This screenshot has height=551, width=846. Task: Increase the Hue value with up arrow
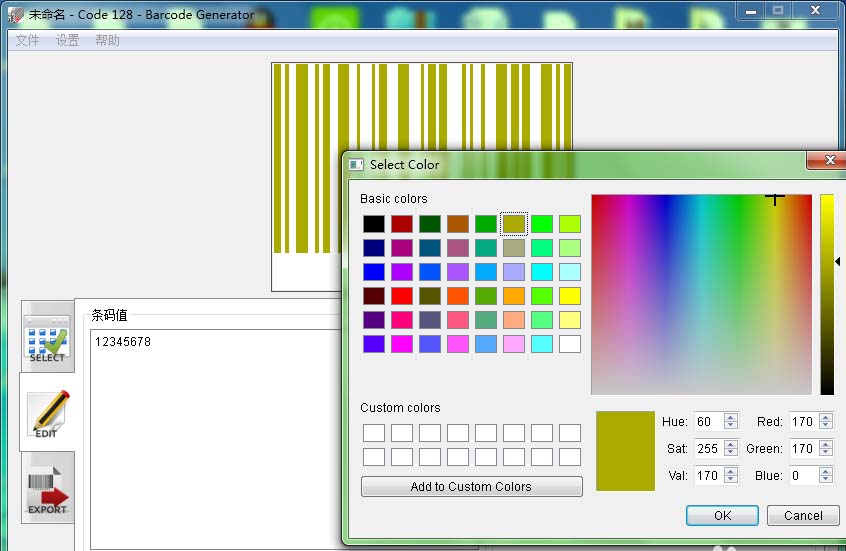731,418
